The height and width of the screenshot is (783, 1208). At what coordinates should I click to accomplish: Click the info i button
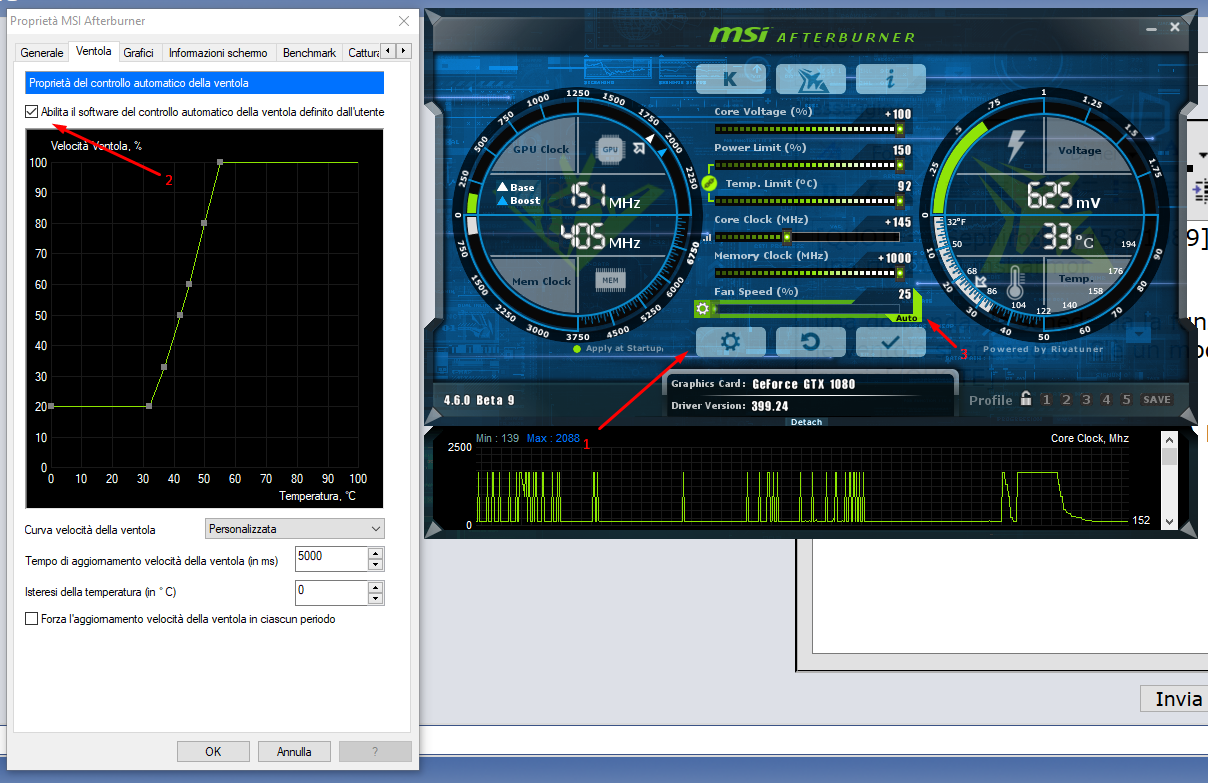coord(891,78)
